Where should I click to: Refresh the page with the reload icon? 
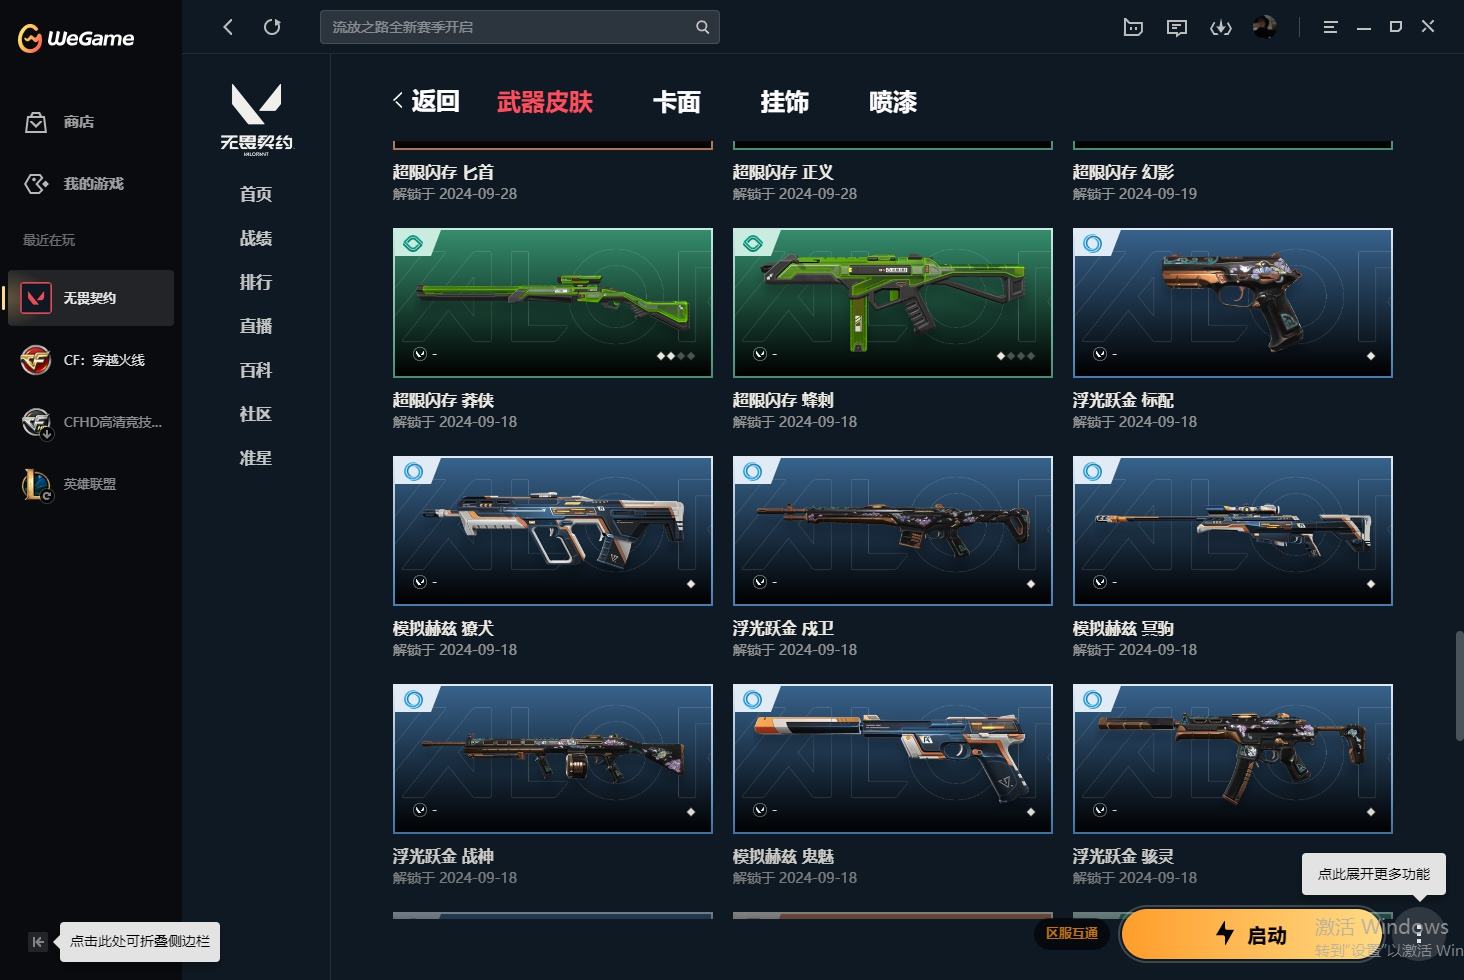(272, 27)
